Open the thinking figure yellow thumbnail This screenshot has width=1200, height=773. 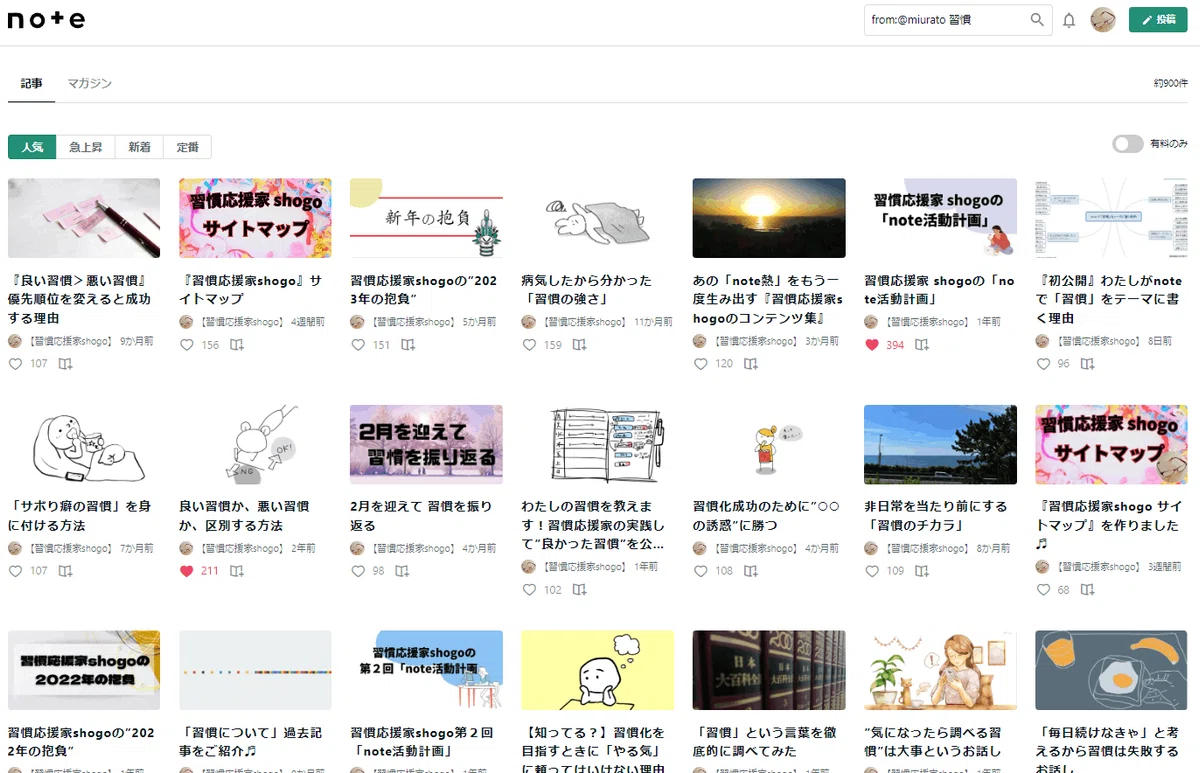(598, 670)
